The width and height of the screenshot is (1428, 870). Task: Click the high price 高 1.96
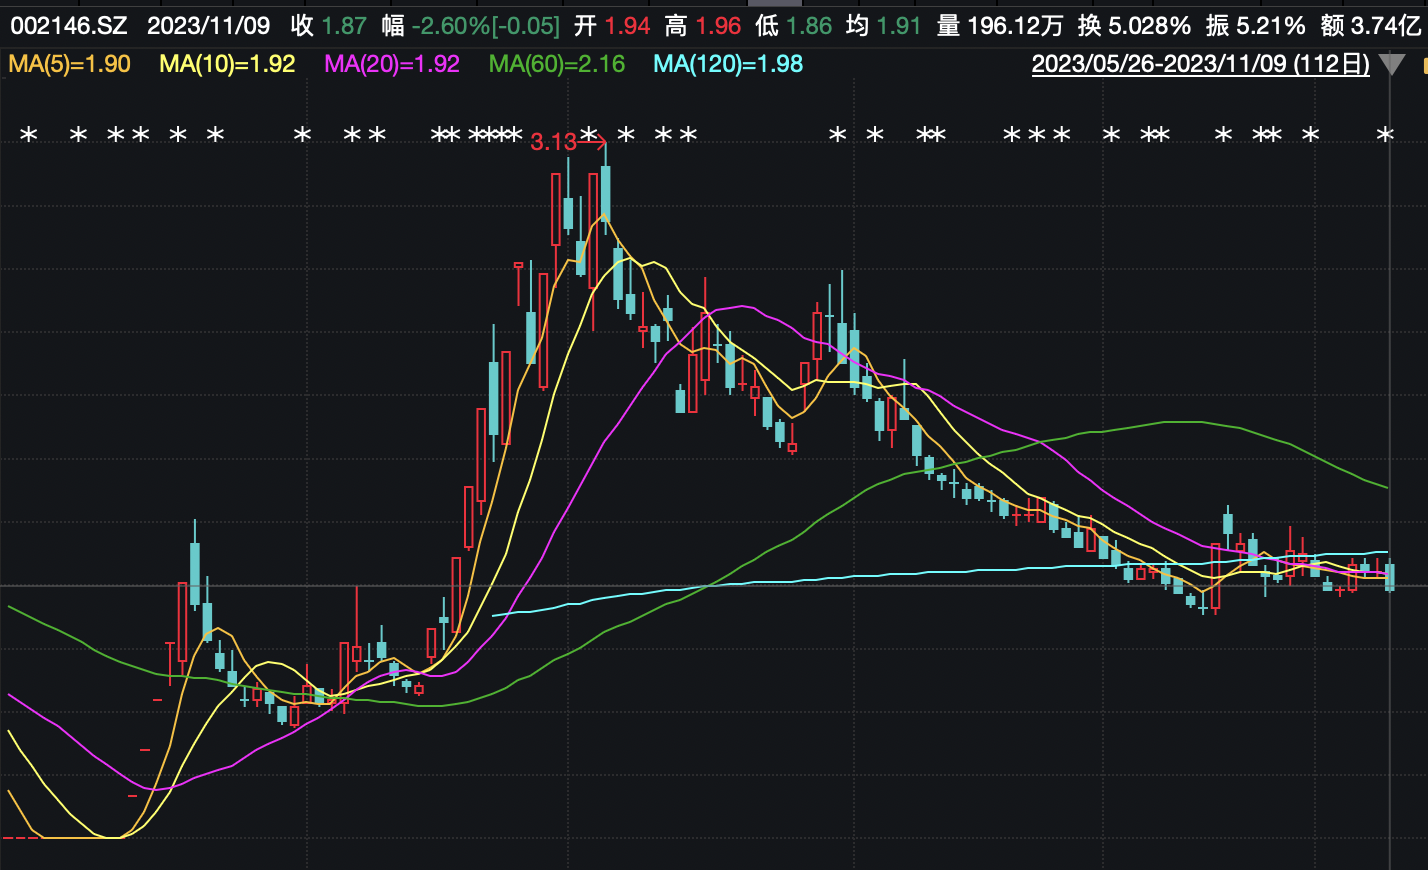703,25
